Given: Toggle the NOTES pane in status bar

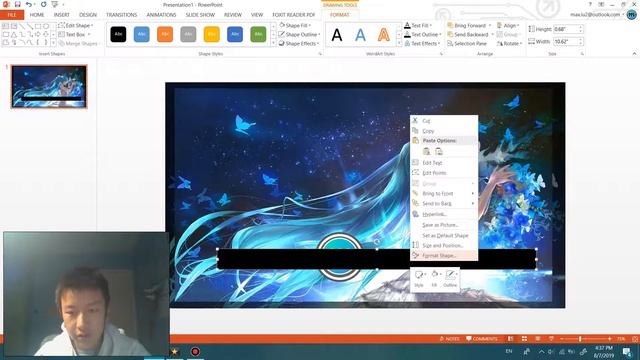Looking at the screenshot, I should (449, 339).
